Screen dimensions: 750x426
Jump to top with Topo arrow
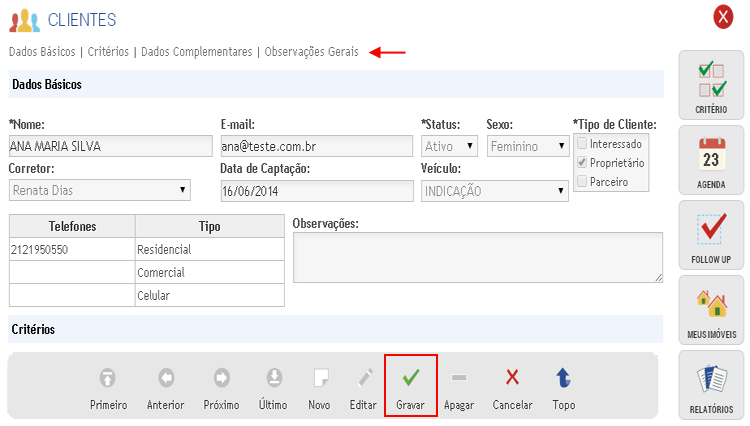(x=562, y=378)
